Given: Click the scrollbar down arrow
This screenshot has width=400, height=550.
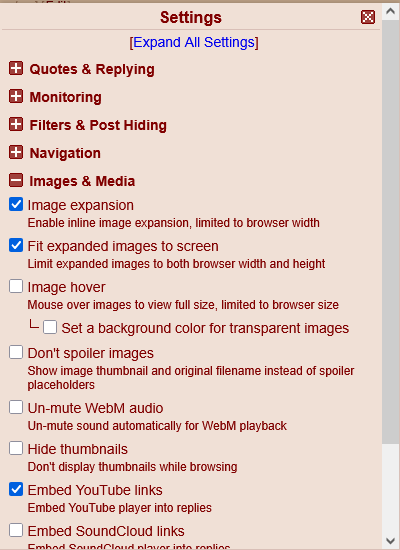Looking at the screenshot, I should [x=391, y=541].
